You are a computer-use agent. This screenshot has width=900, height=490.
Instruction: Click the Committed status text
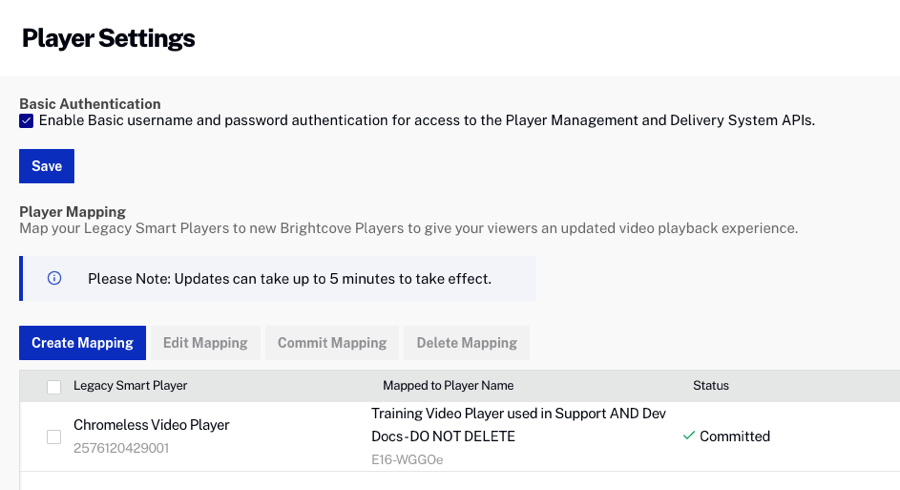pyautogui.click(x=735, y=436)
